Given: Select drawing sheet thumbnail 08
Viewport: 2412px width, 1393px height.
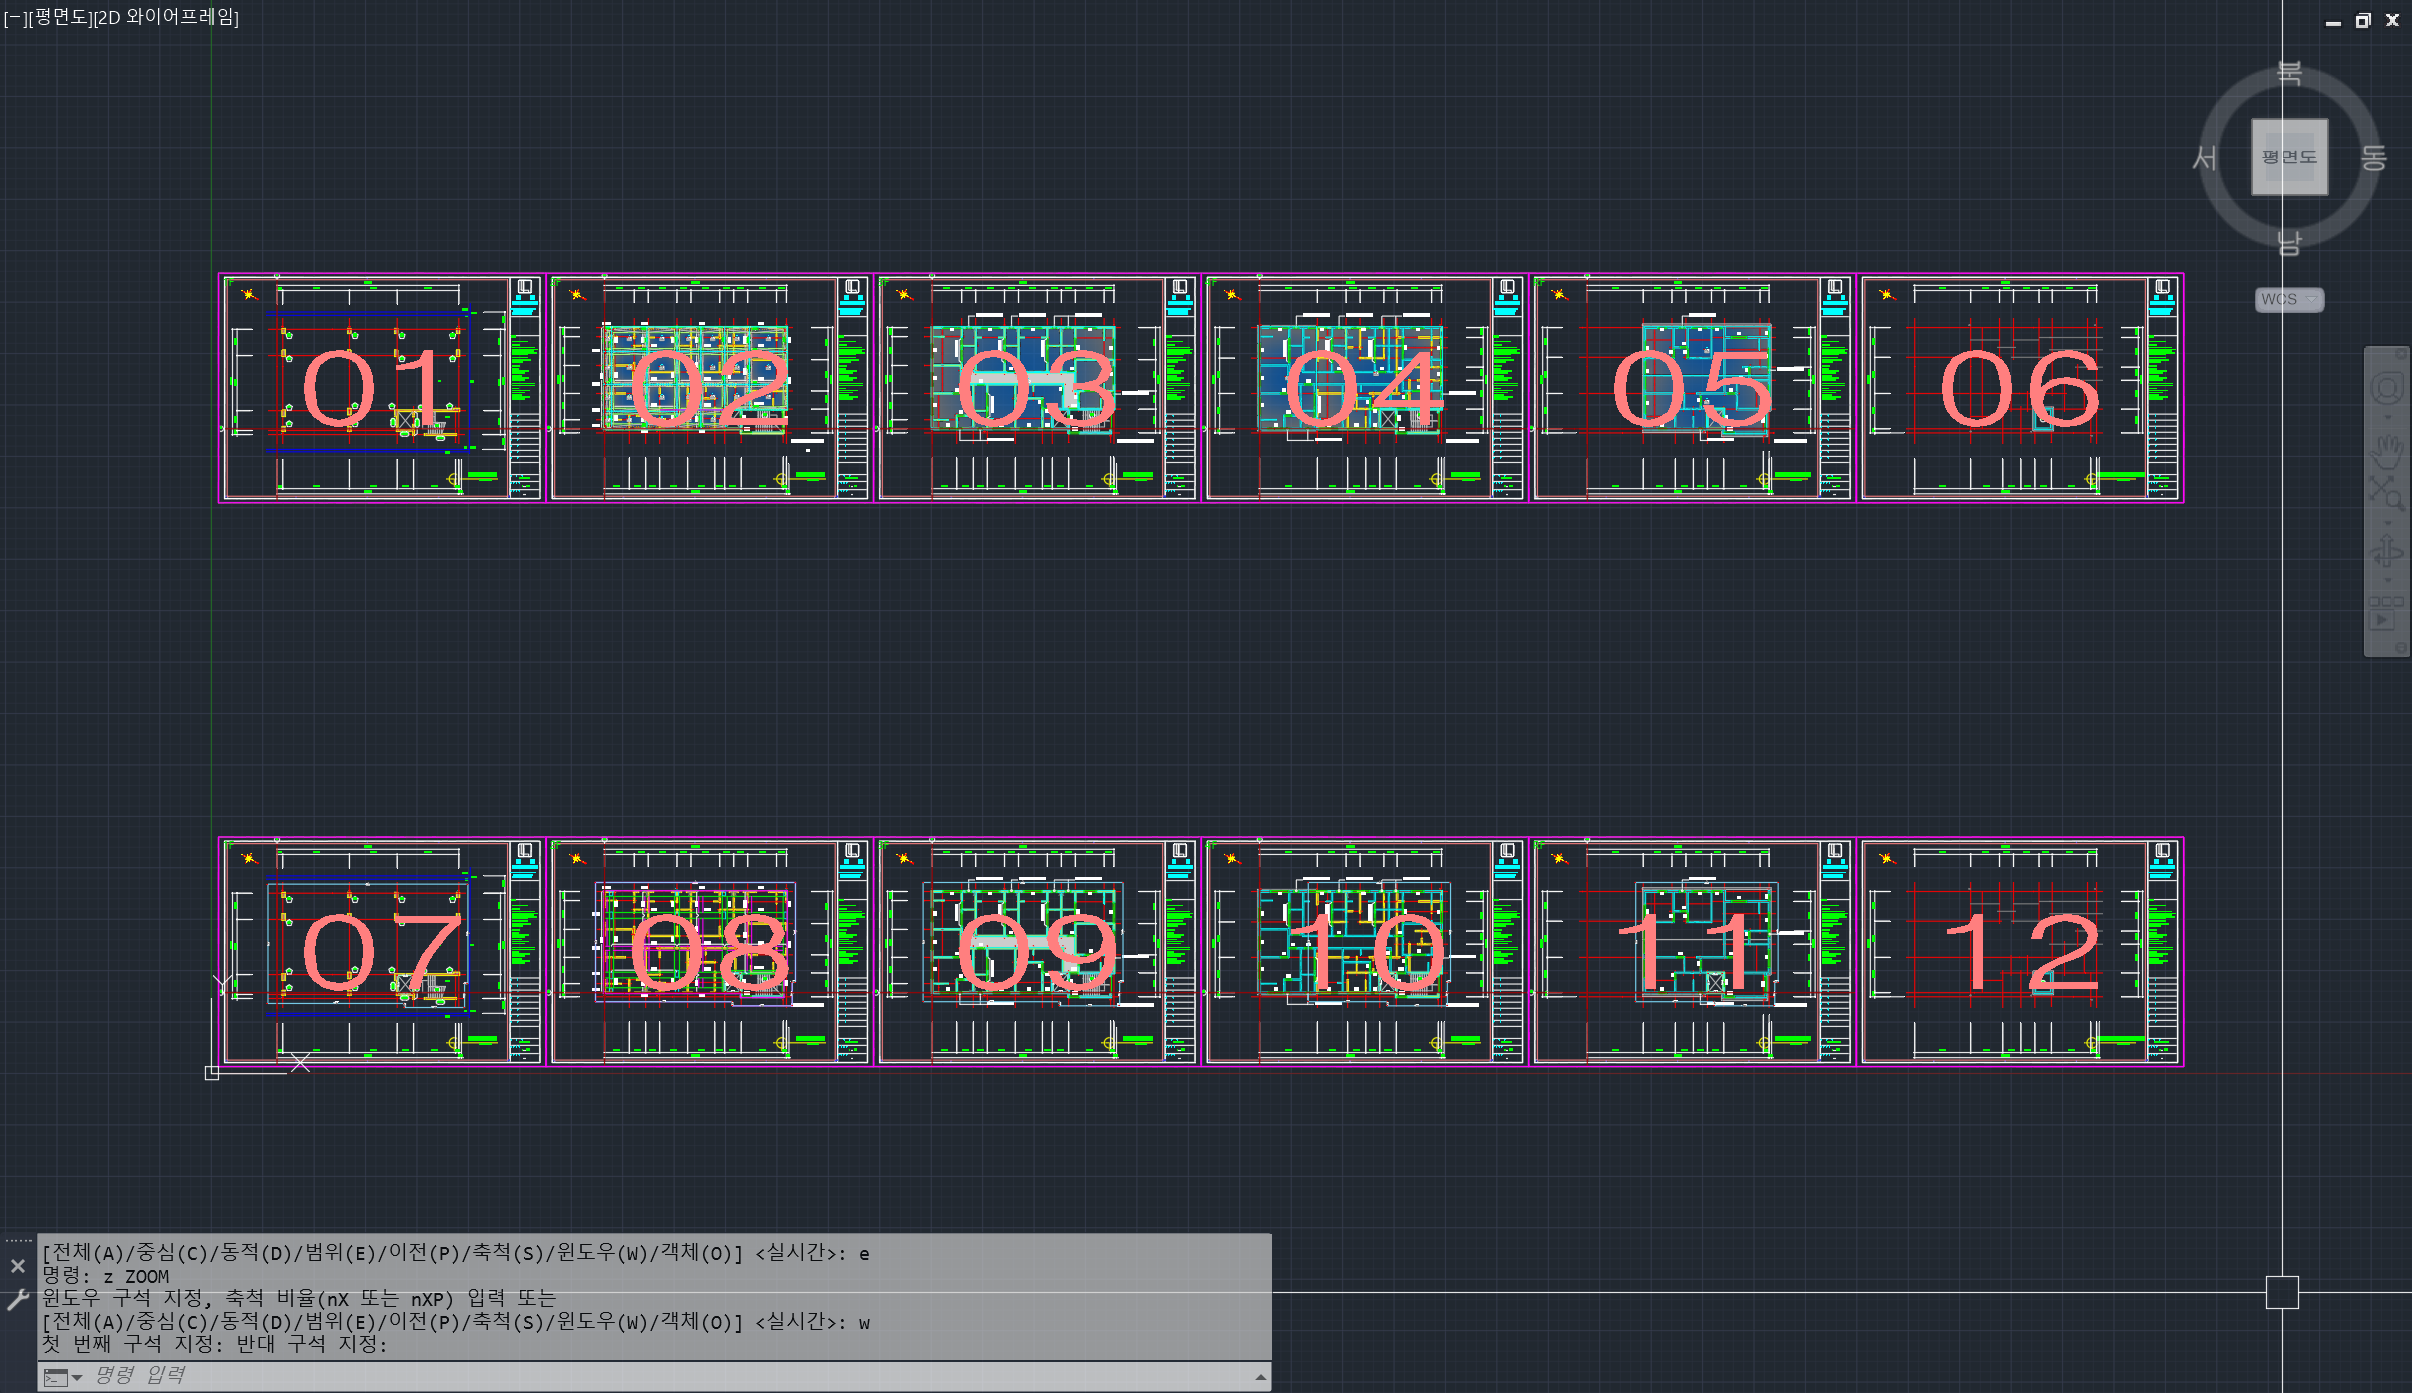Looking at the screenshot, I should (709, 952).
